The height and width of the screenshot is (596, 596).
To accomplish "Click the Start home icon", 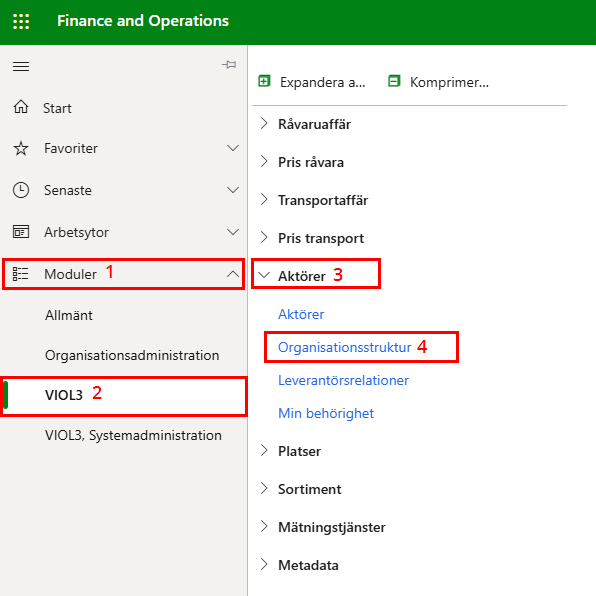I will point(21,107).
